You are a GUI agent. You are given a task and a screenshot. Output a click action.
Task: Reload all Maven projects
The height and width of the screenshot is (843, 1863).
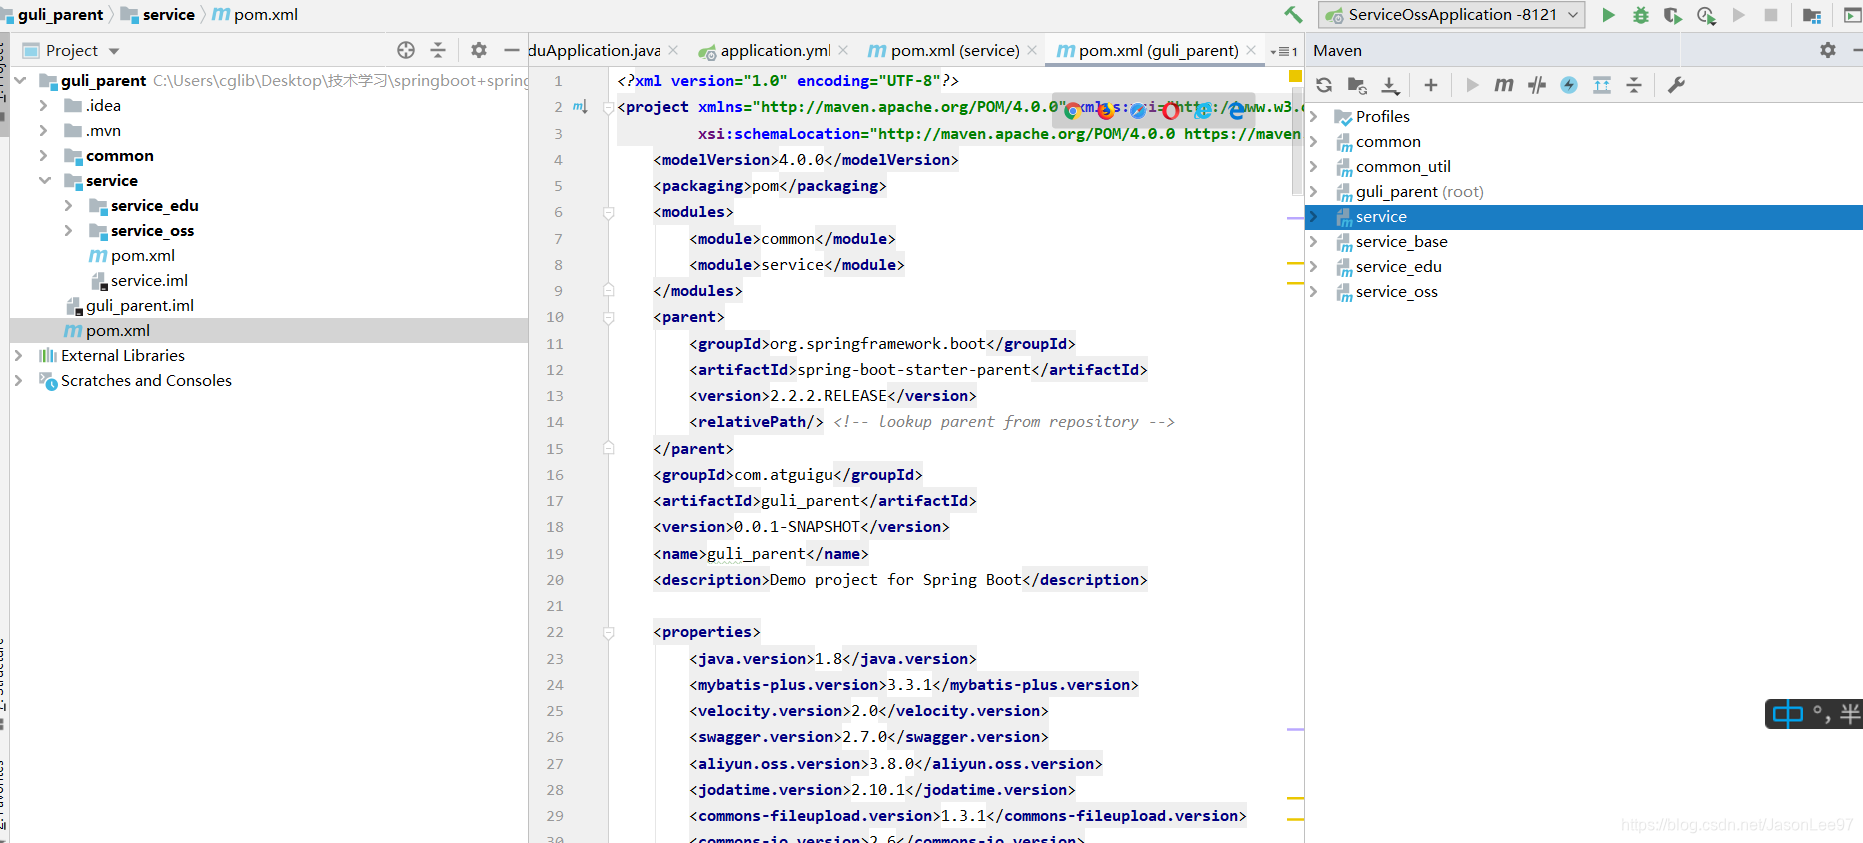[1324, 85]
